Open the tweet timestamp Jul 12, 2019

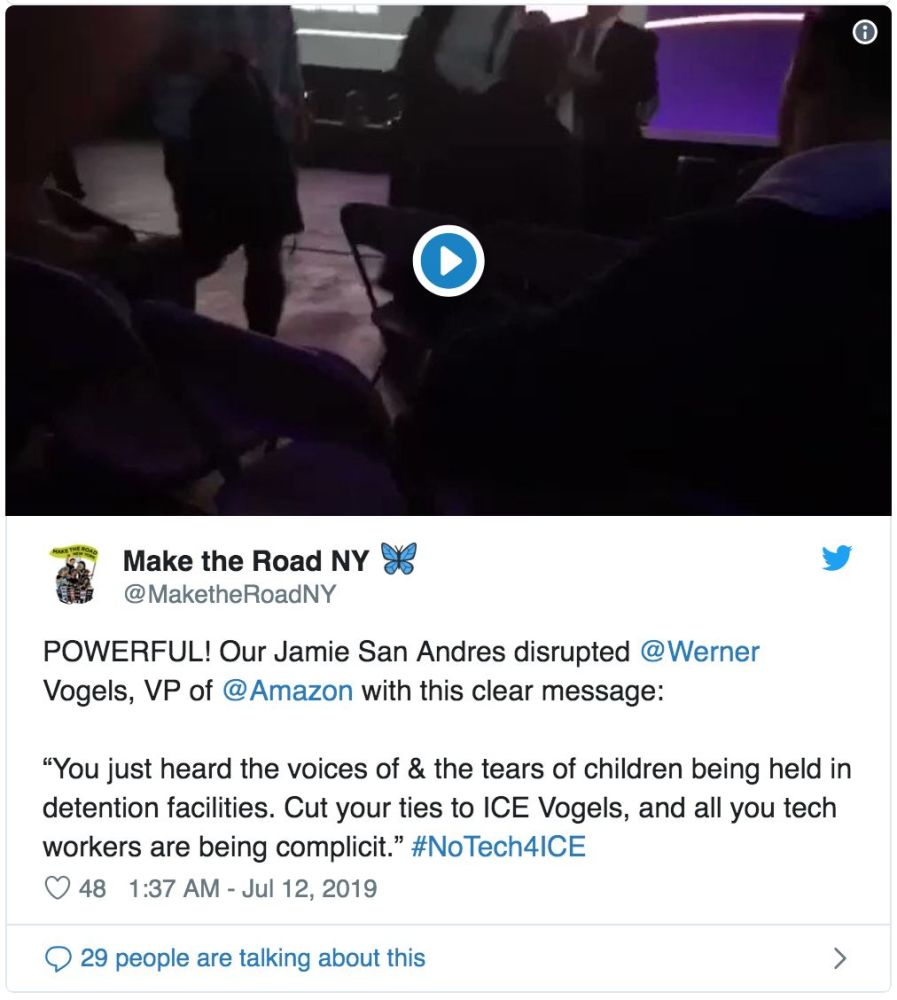coord(252,888)
